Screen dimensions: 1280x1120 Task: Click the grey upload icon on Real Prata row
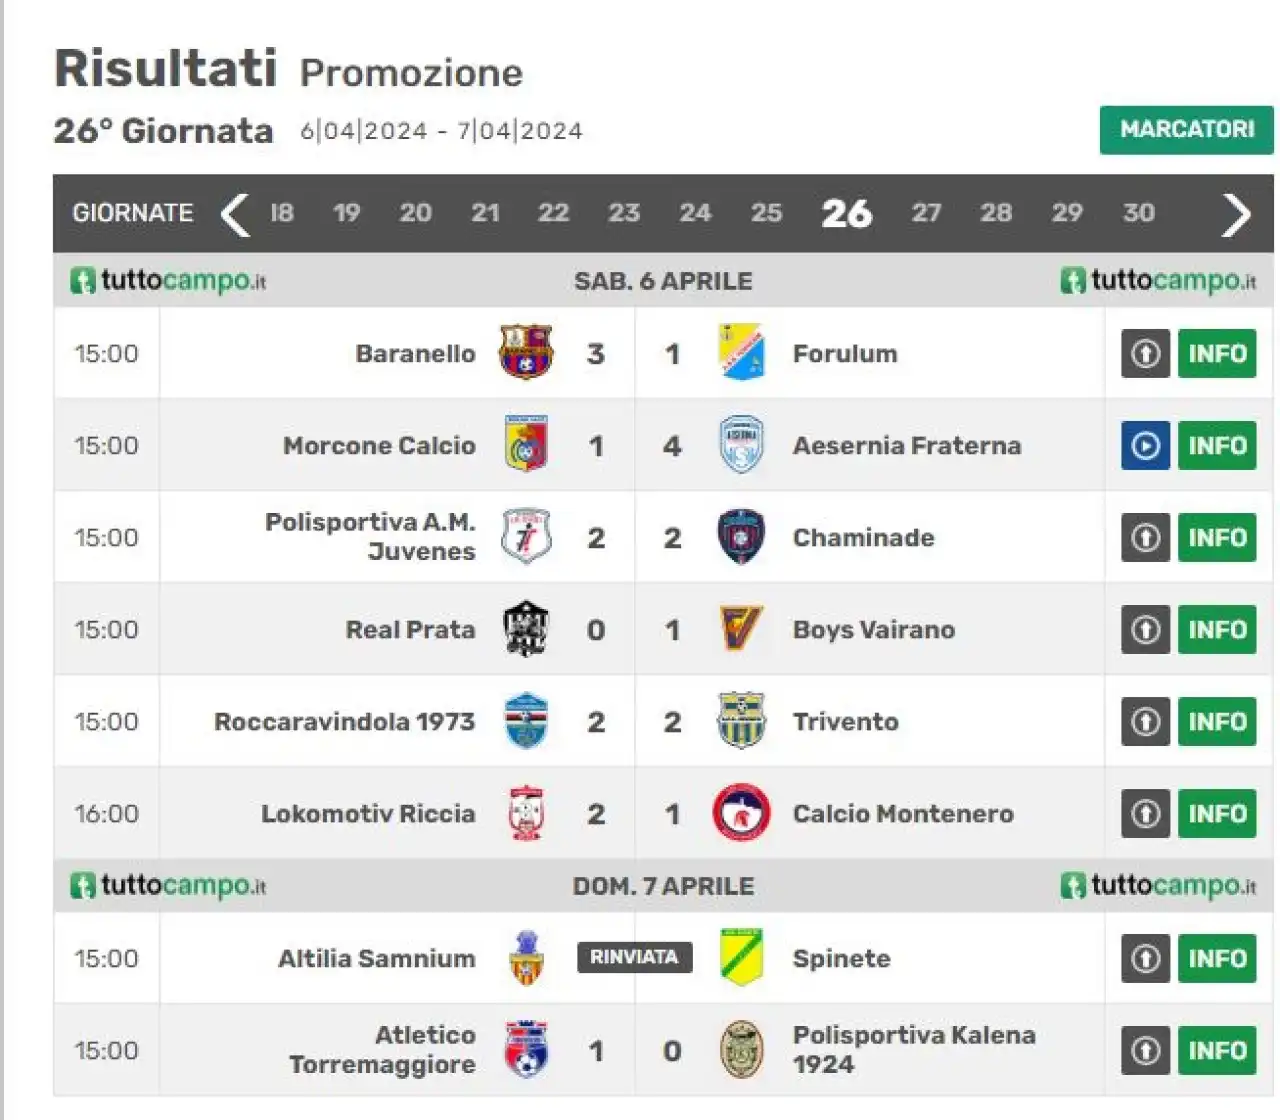point(1145,629)
